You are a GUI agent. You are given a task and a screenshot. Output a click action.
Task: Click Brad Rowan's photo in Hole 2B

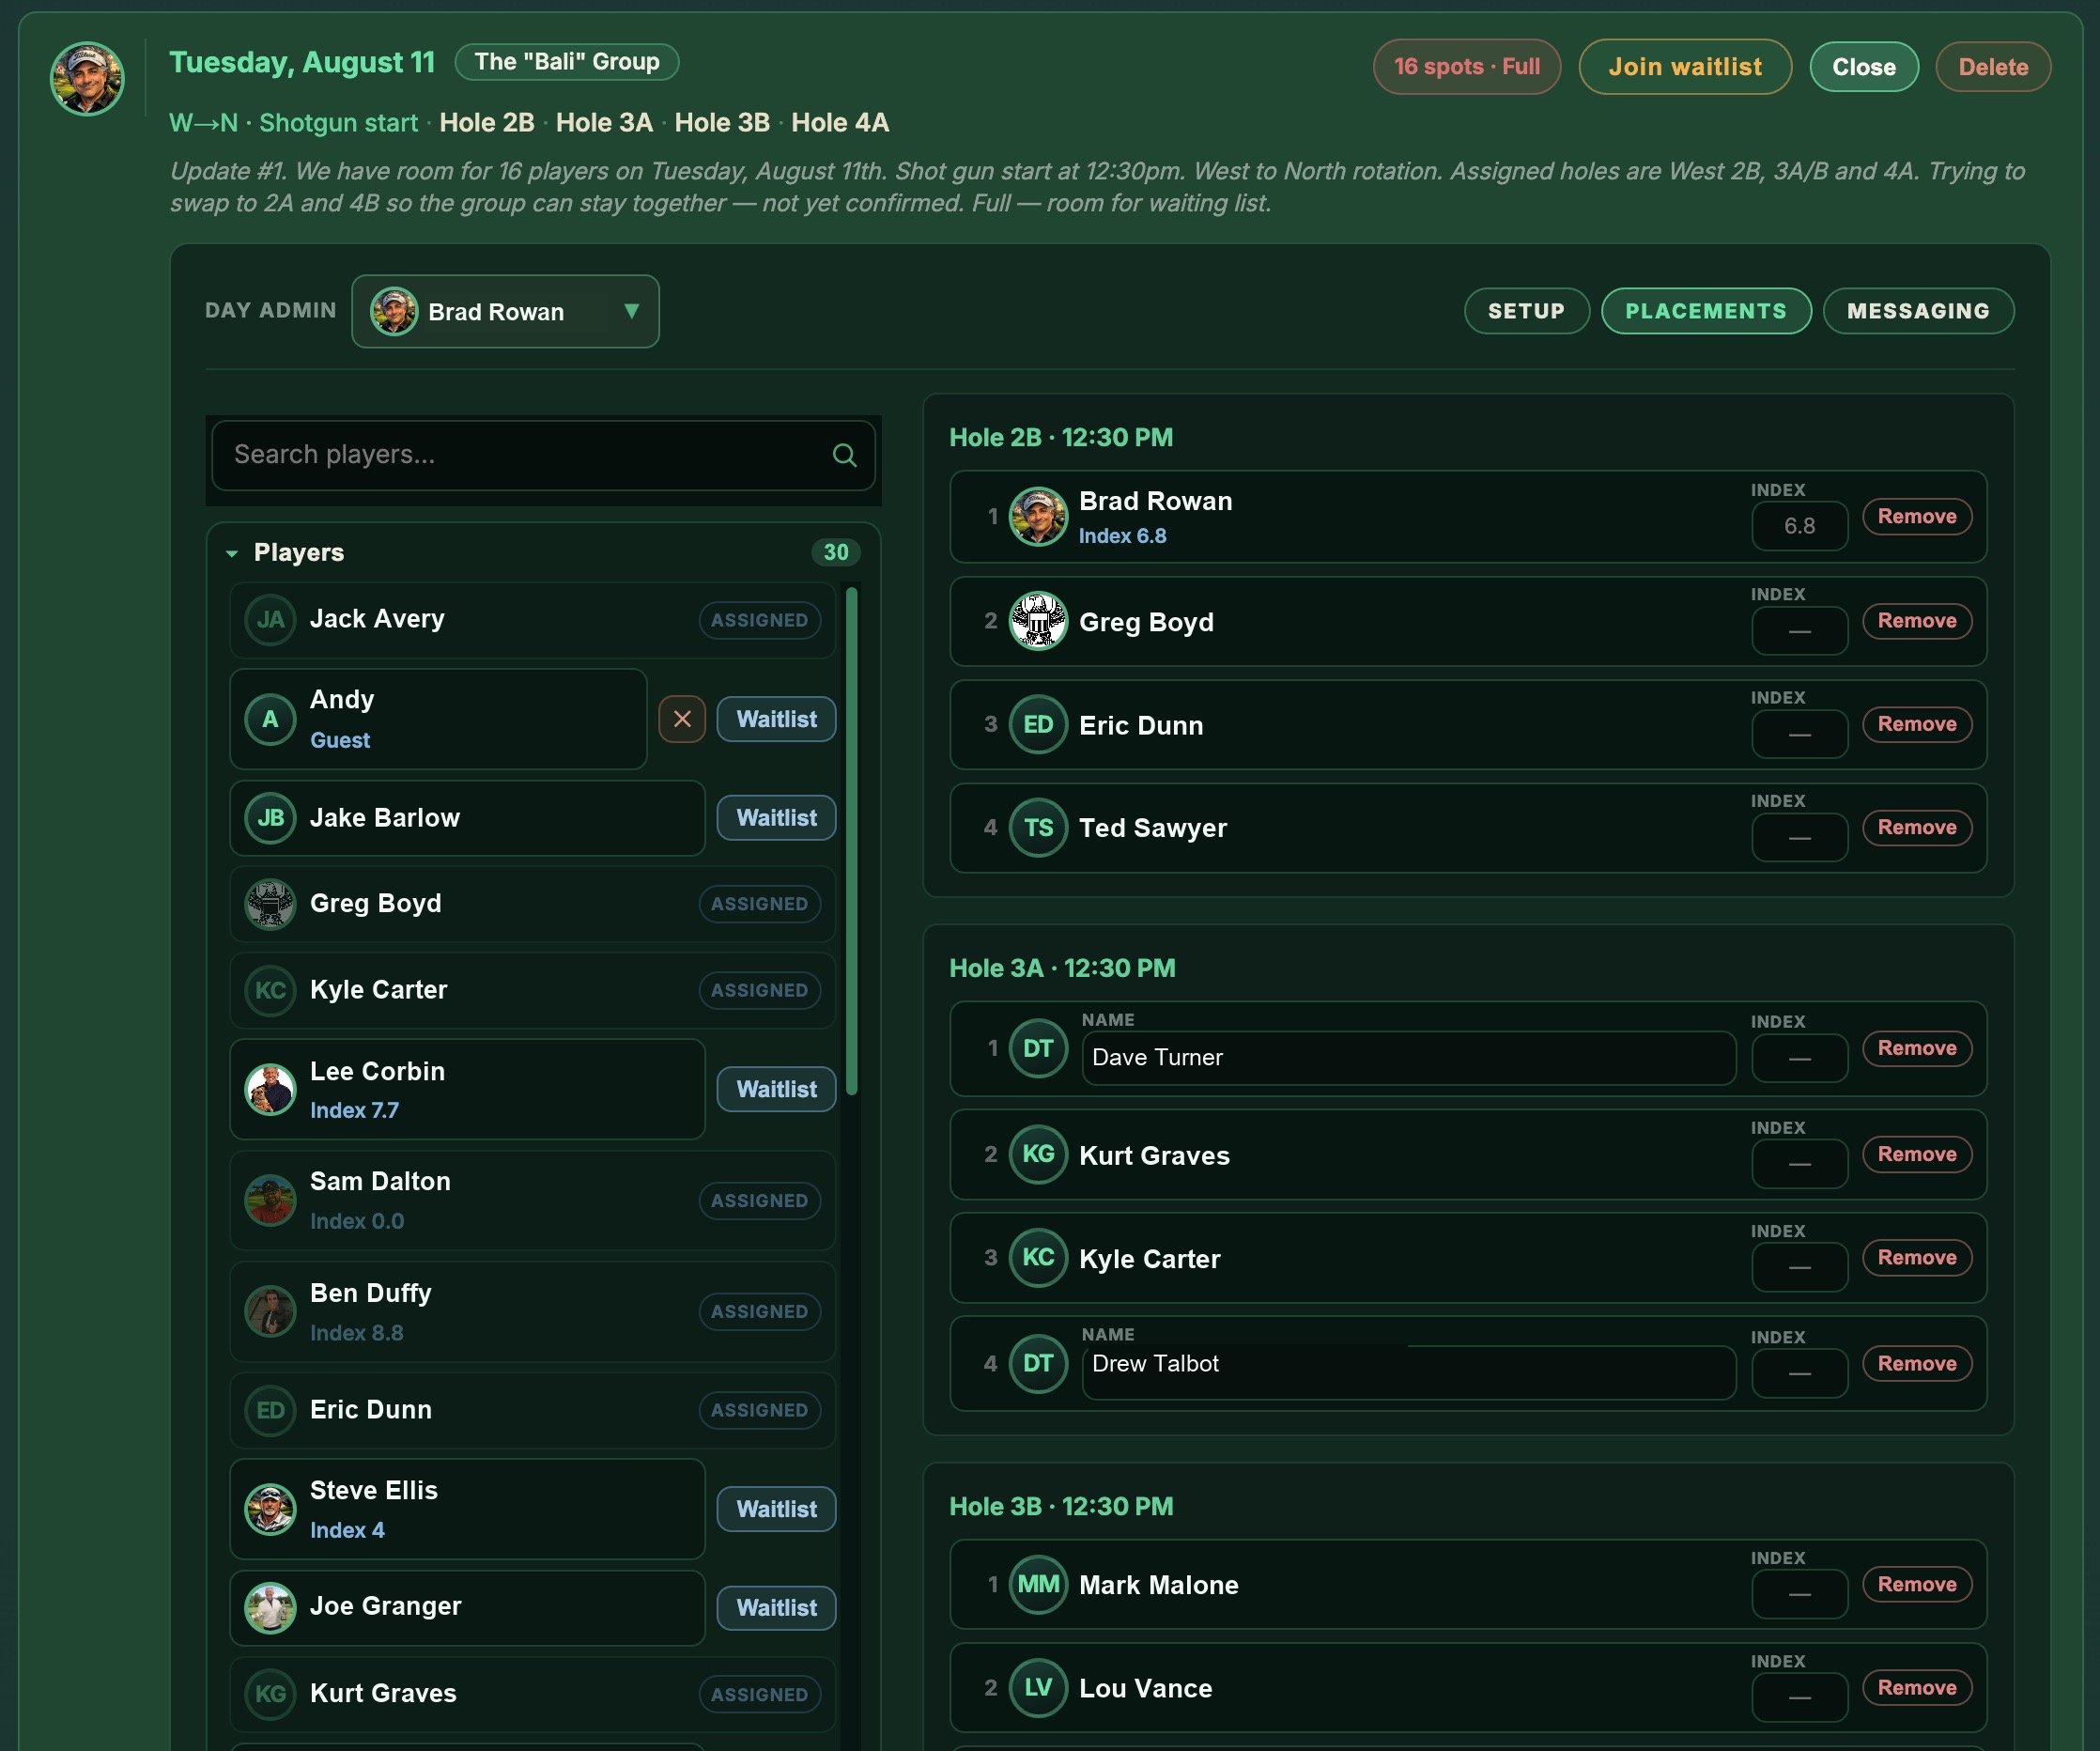click(x=1038, y=517)
